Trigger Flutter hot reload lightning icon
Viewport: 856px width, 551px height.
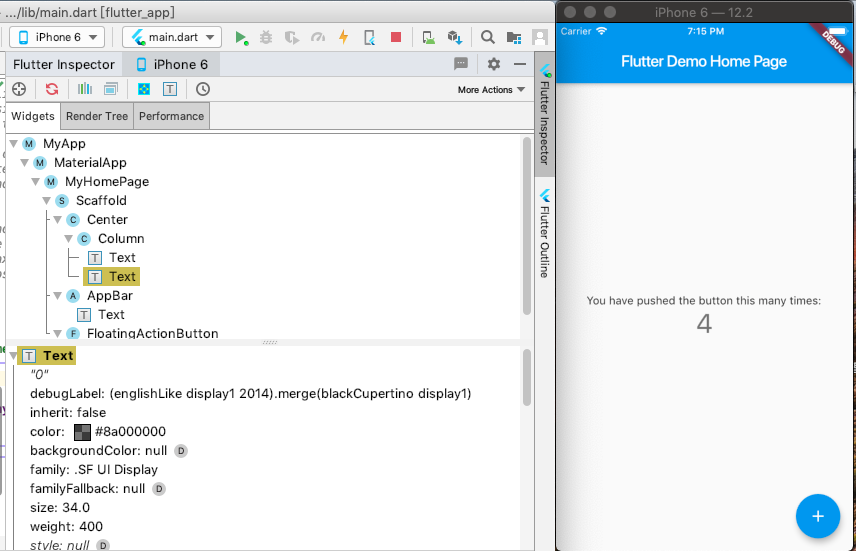coord(343,37)
